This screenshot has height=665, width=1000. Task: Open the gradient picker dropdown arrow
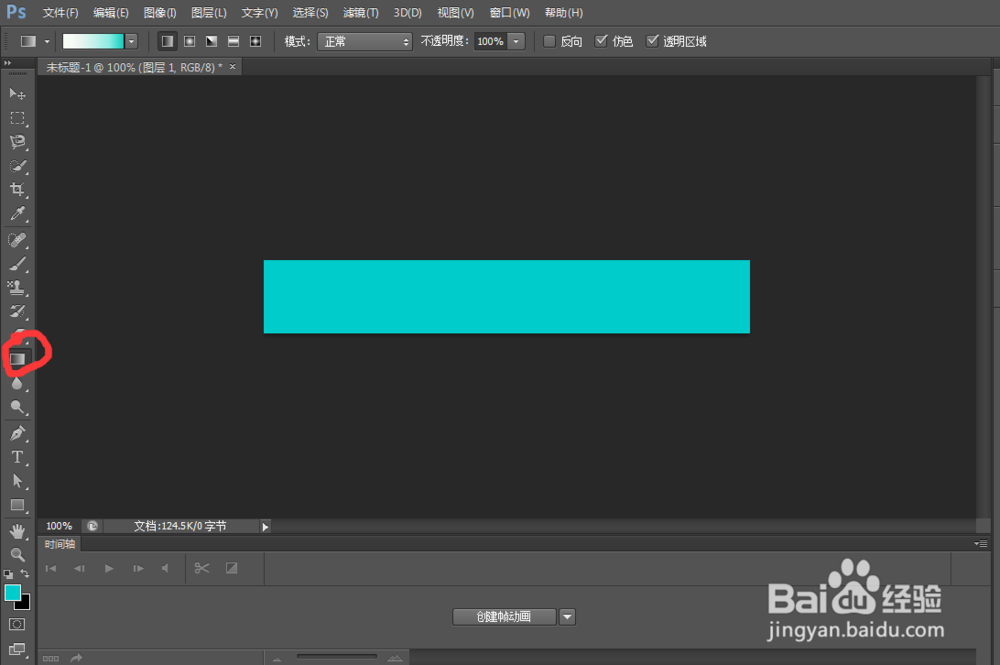(x=131, y=41)
